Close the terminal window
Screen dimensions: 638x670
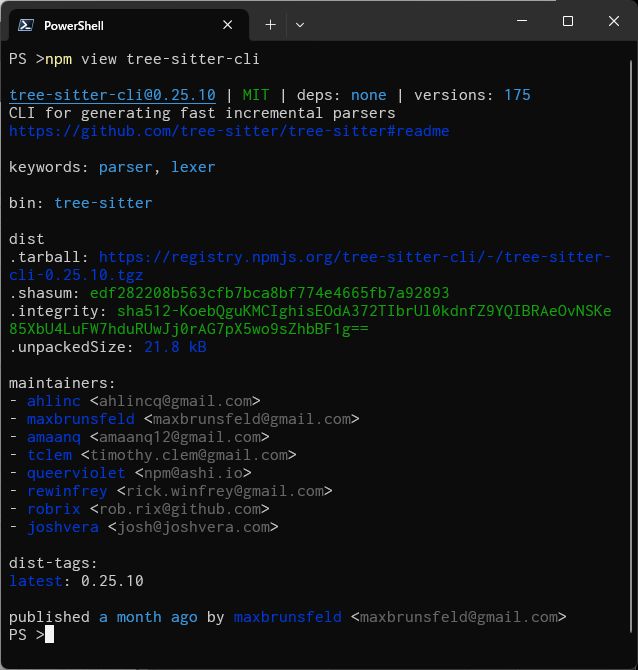click(614, 21)
